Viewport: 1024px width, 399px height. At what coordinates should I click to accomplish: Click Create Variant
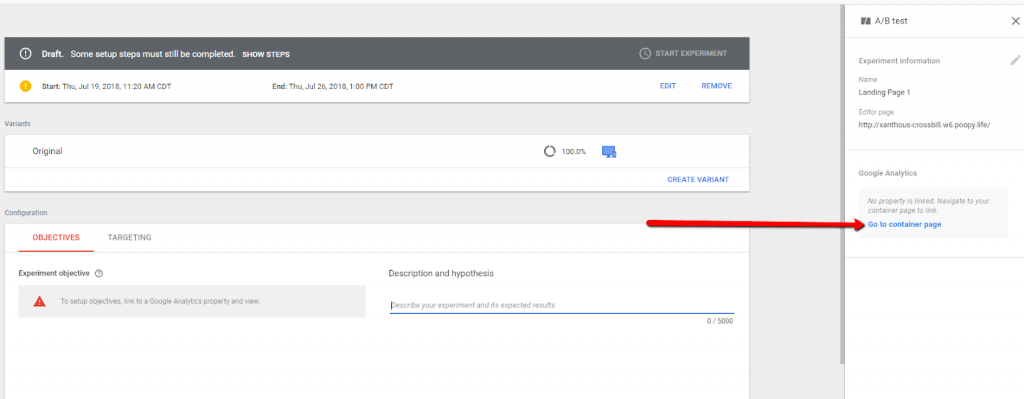tap(697, 179)
